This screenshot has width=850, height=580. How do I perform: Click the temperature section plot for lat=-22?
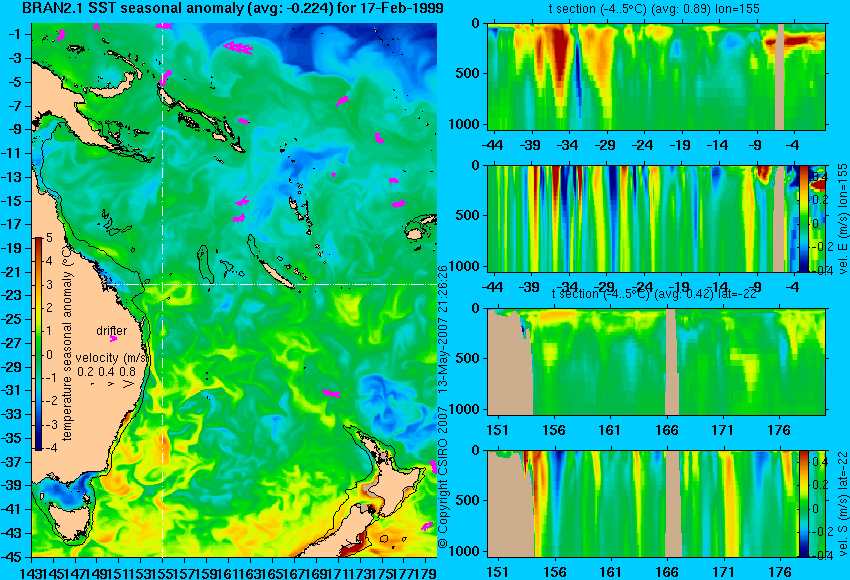[x=656, y=362]
